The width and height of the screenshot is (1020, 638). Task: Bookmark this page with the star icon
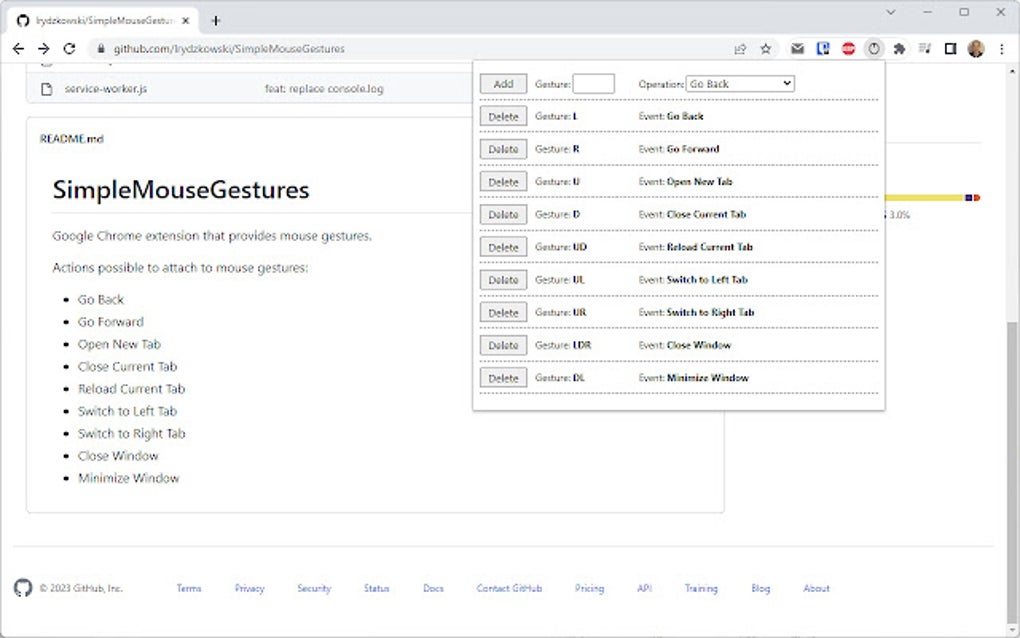click(766, 48)
